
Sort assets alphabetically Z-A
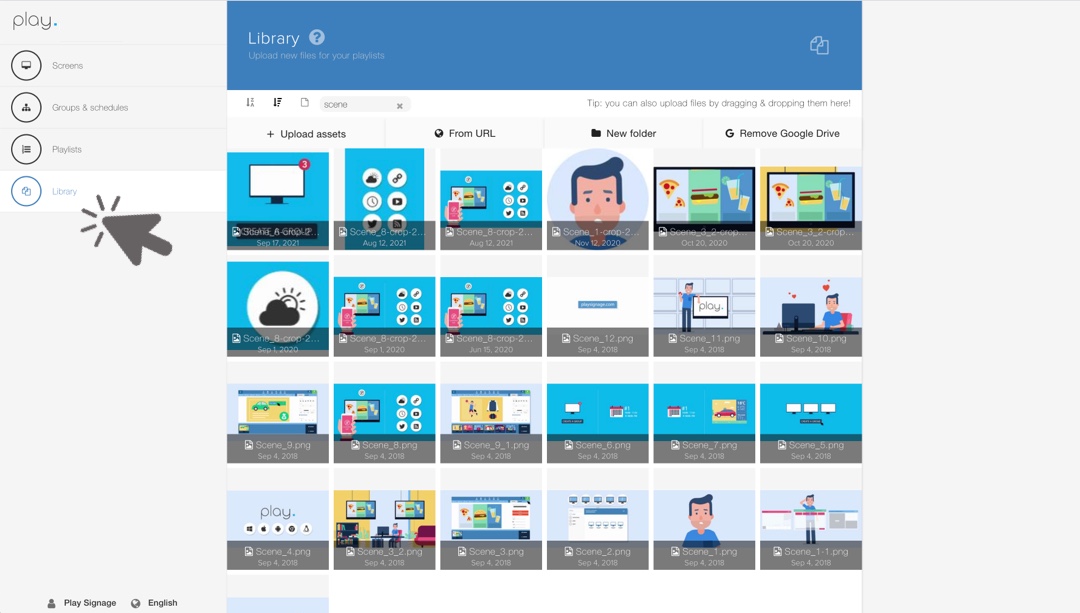coord(250,103)
